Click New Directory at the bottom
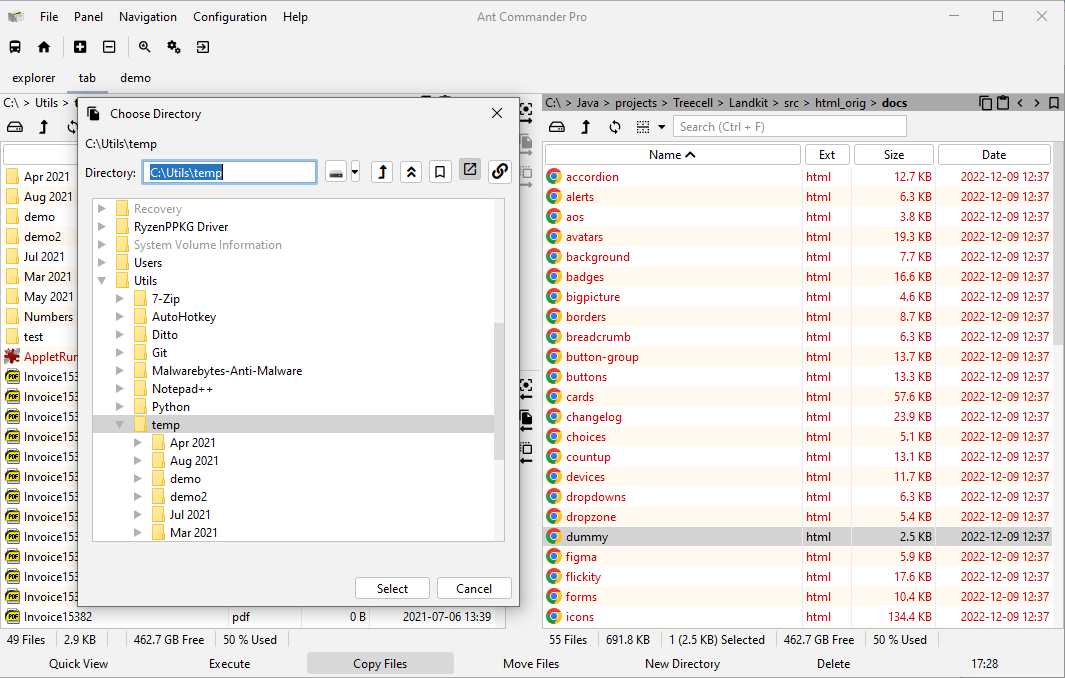The height and width of the screenshot is (678, 1065). [682, 664]
